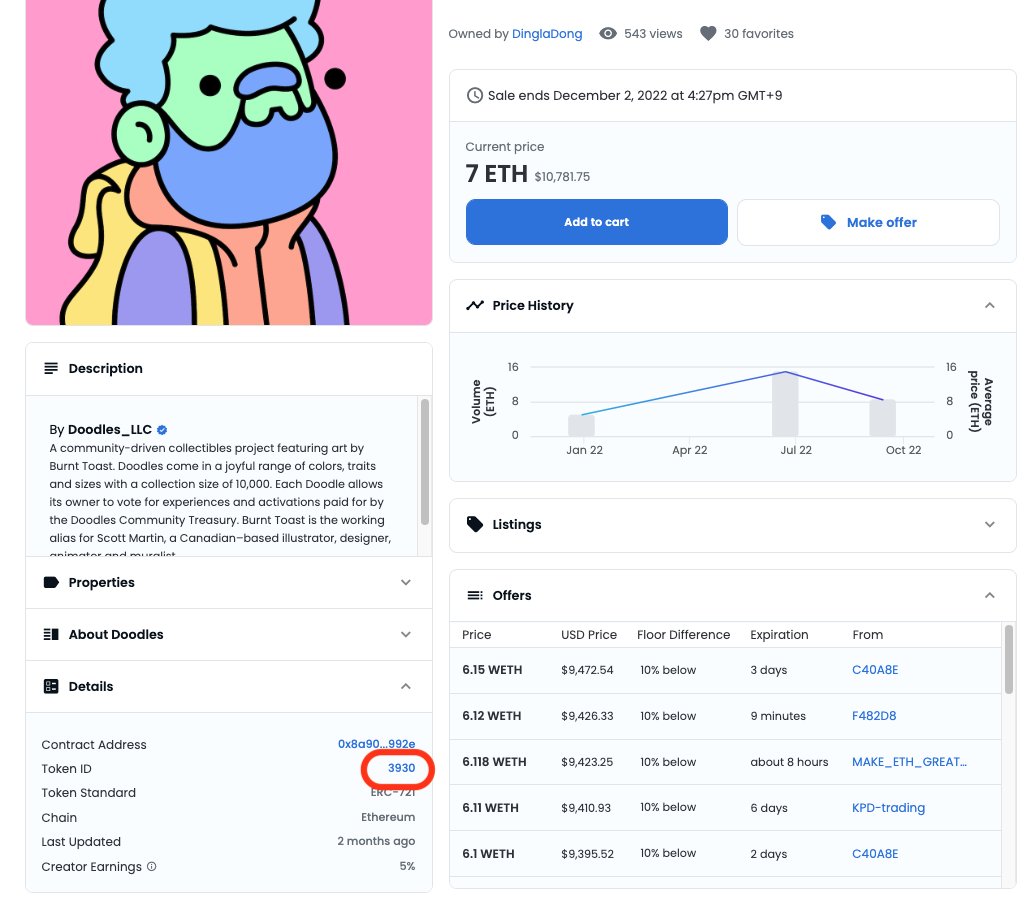Click the Jan 22 volume bar
The image size is (1032, 900).
pos(581,425)
